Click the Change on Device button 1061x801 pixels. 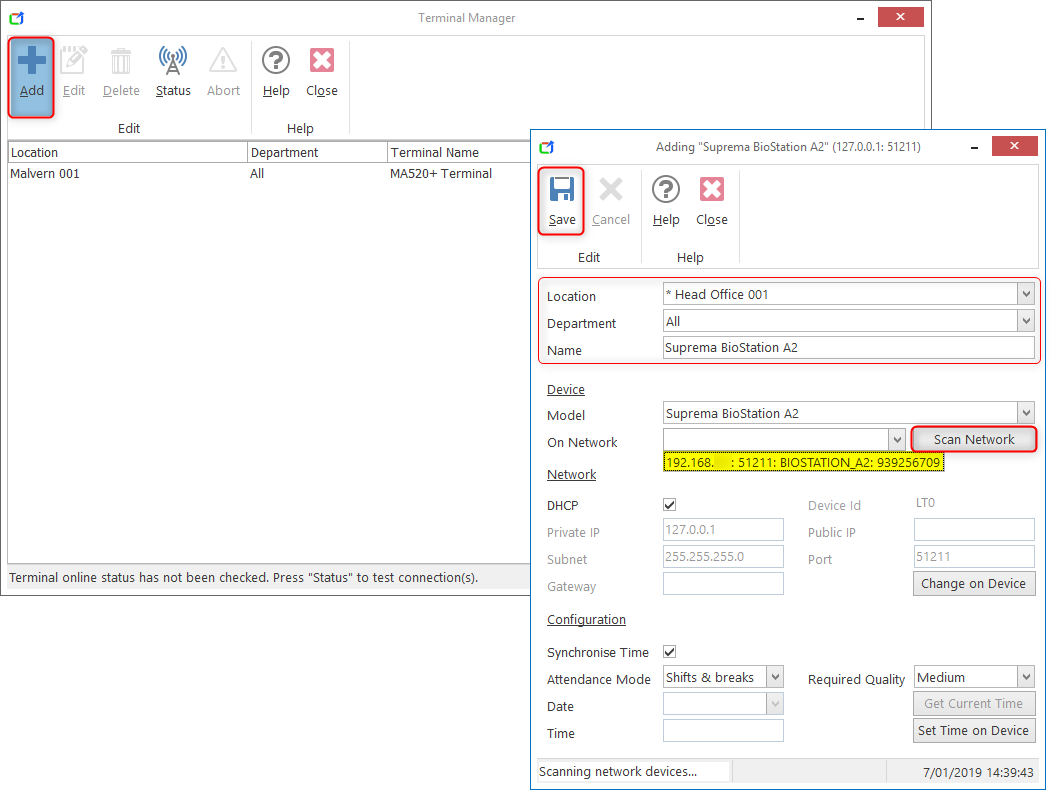pyautogui.click(x=974, y=583)
